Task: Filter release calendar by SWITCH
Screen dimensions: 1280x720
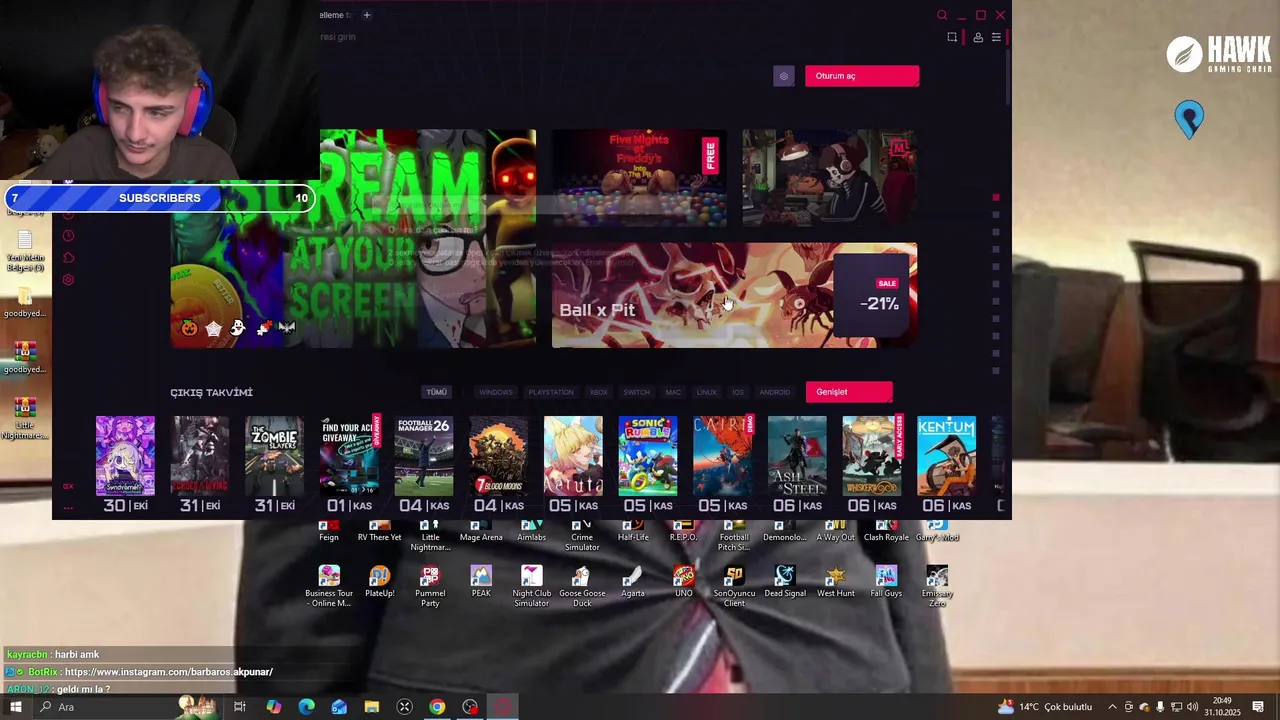Action: pos(636,392)
